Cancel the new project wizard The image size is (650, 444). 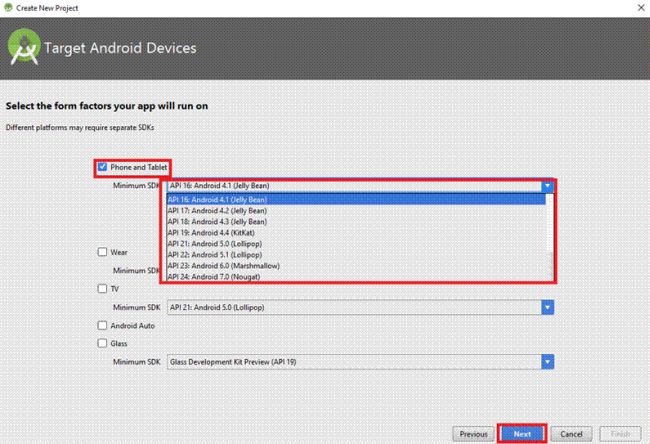coord(571,434)
